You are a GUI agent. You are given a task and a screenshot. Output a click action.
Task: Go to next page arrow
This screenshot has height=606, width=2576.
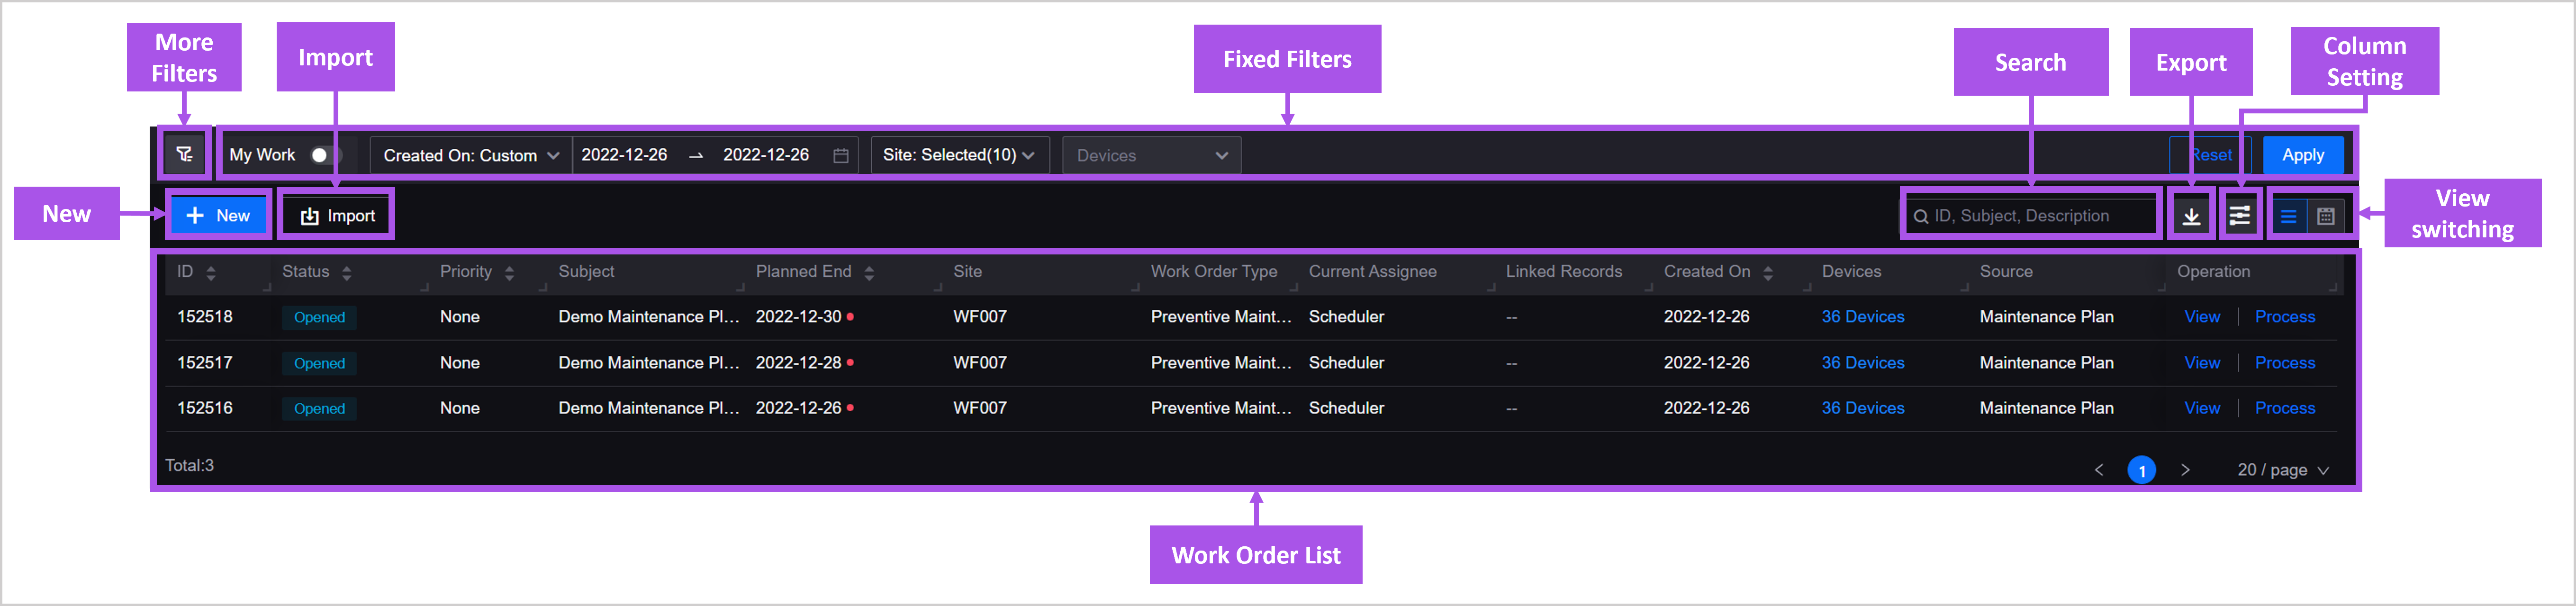(x=2185, y=469)
